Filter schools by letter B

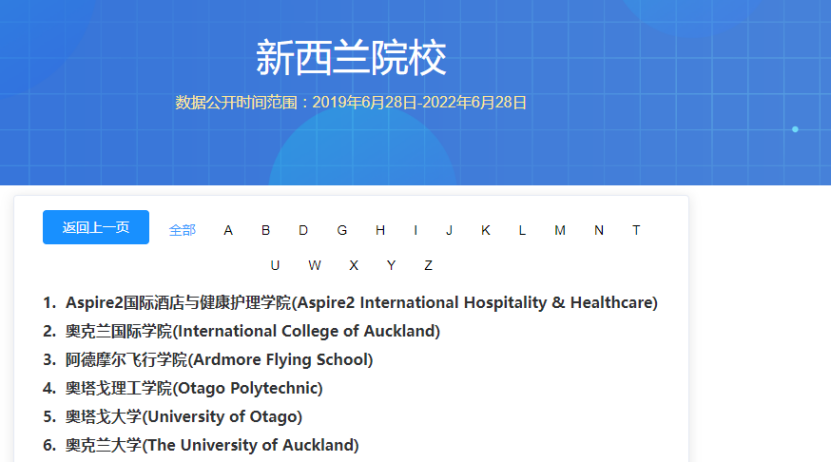click(266, 230)
